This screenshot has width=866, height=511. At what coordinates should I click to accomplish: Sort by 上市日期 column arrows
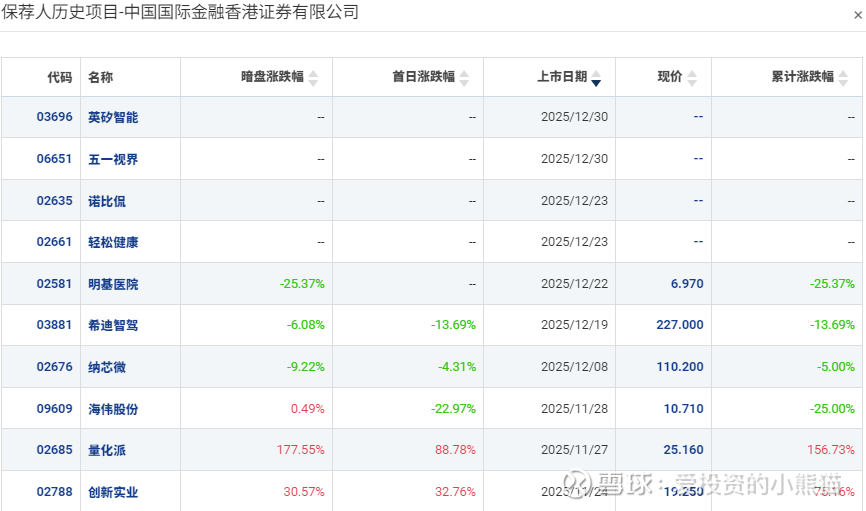596,78
